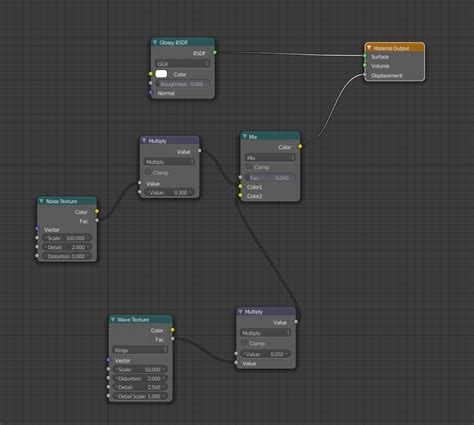Screen dimensions: 474x425
Task: Collapse the Noise Texture node triangle
Action: coord(41,201)
